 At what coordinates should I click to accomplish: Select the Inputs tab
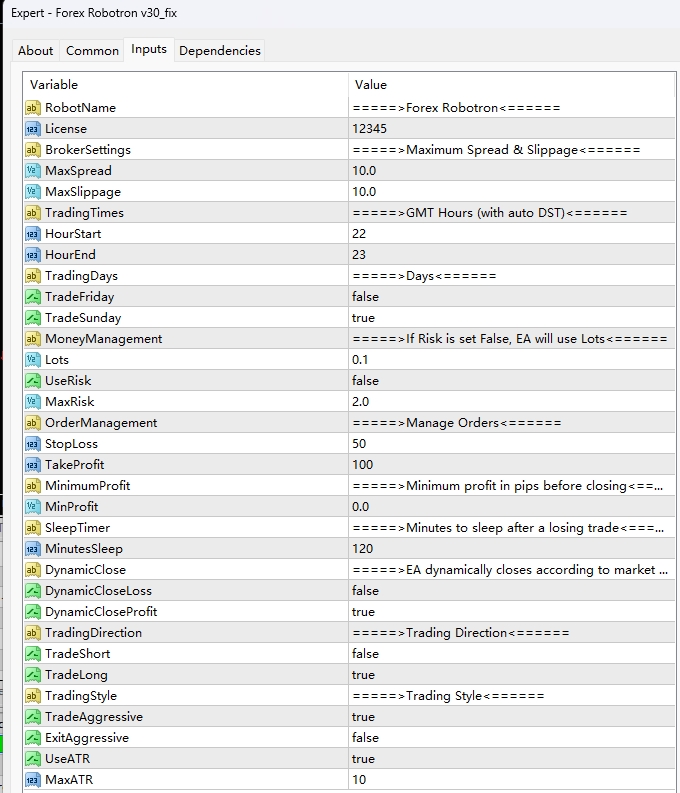click(149, 49)
